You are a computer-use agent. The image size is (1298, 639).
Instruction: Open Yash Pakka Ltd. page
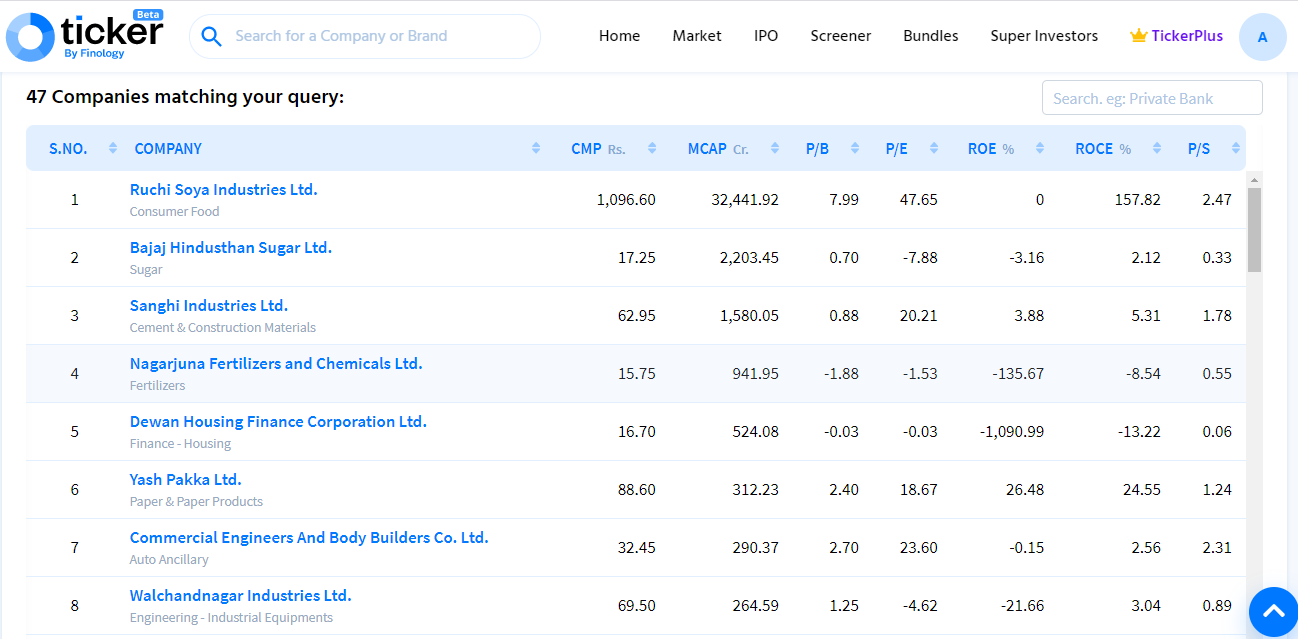pyautogui.click(x=186, y=479)
